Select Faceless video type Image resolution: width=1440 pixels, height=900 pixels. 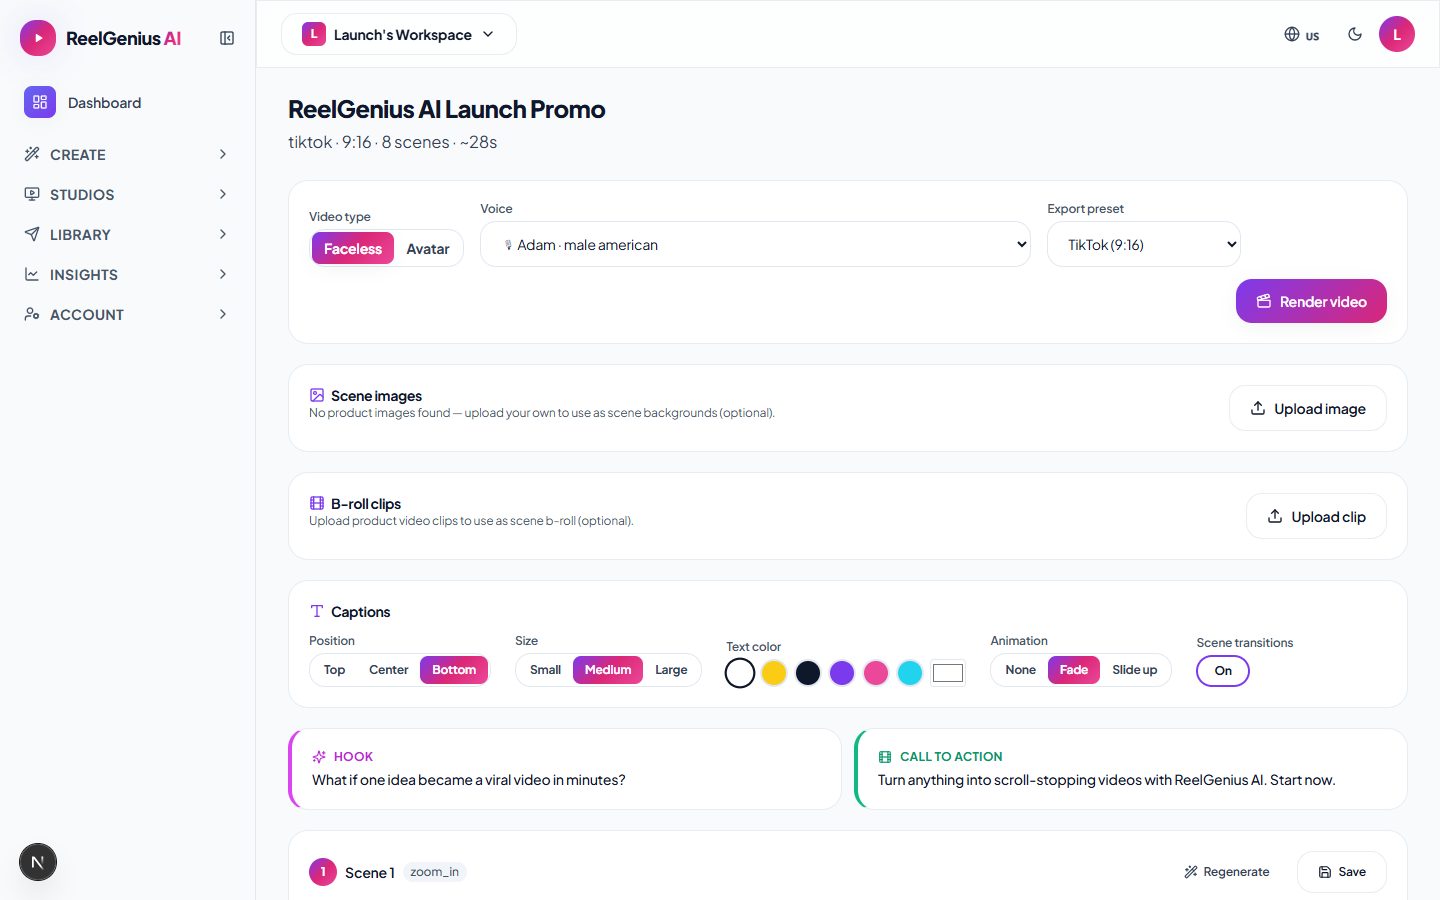click(x=353, y=249)
